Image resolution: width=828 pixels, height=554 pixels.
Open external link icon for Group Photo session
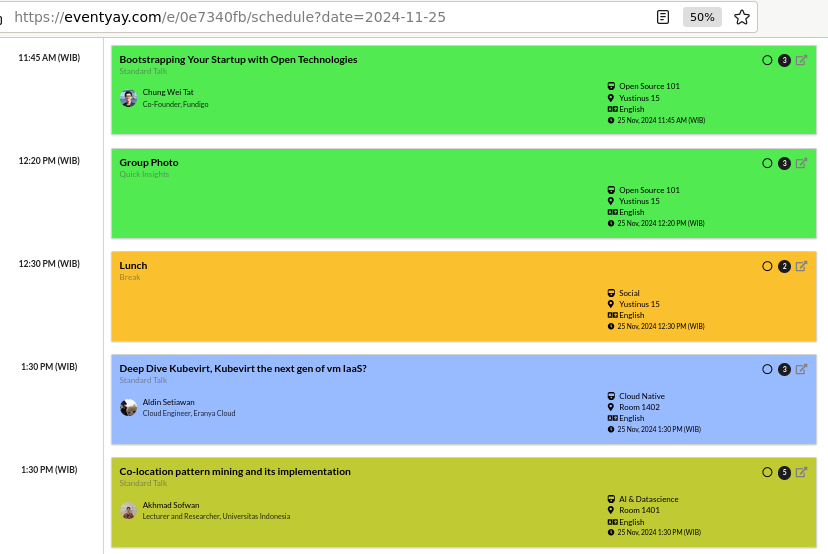coord(801,163)
